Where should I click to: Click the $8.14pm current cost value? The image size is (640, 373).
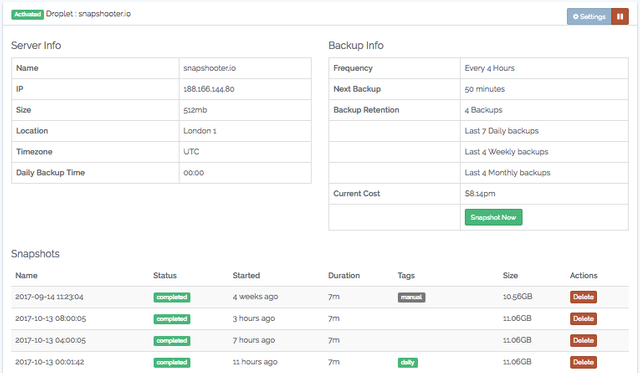480,193
